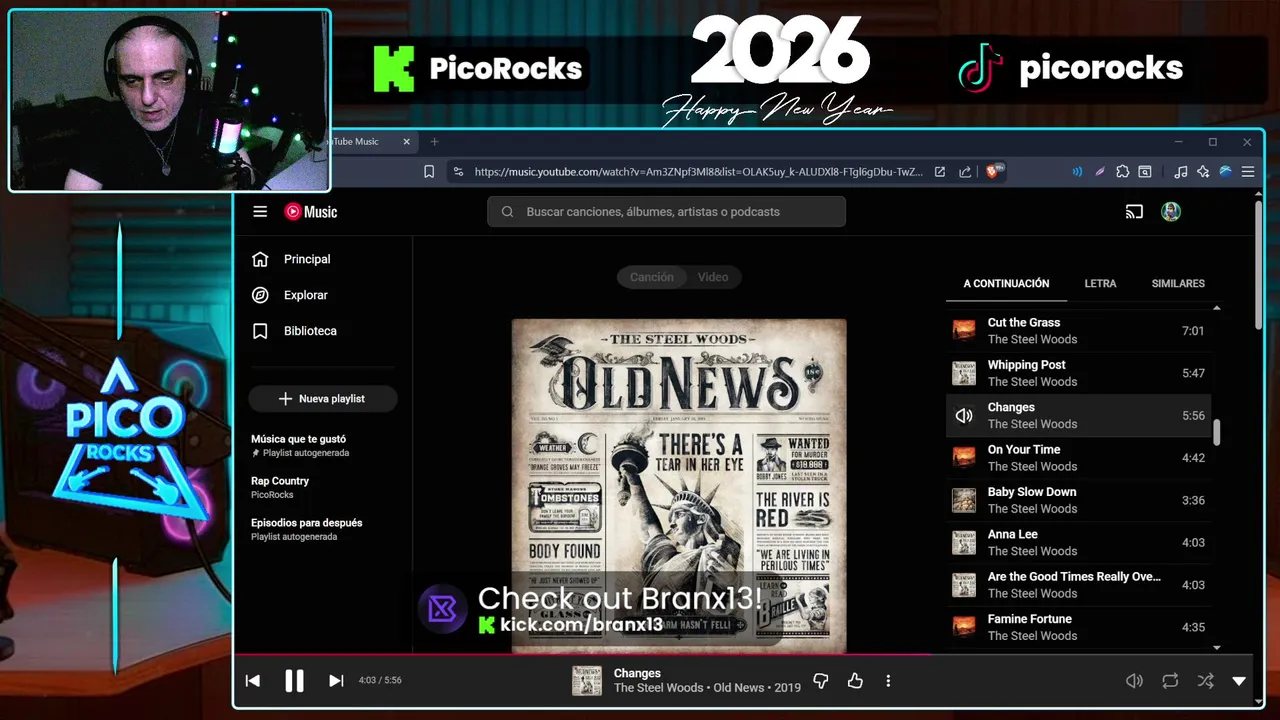Click player bar album thumbnail
This screenshot has width=1280, height=720.
tap(587, 681)
